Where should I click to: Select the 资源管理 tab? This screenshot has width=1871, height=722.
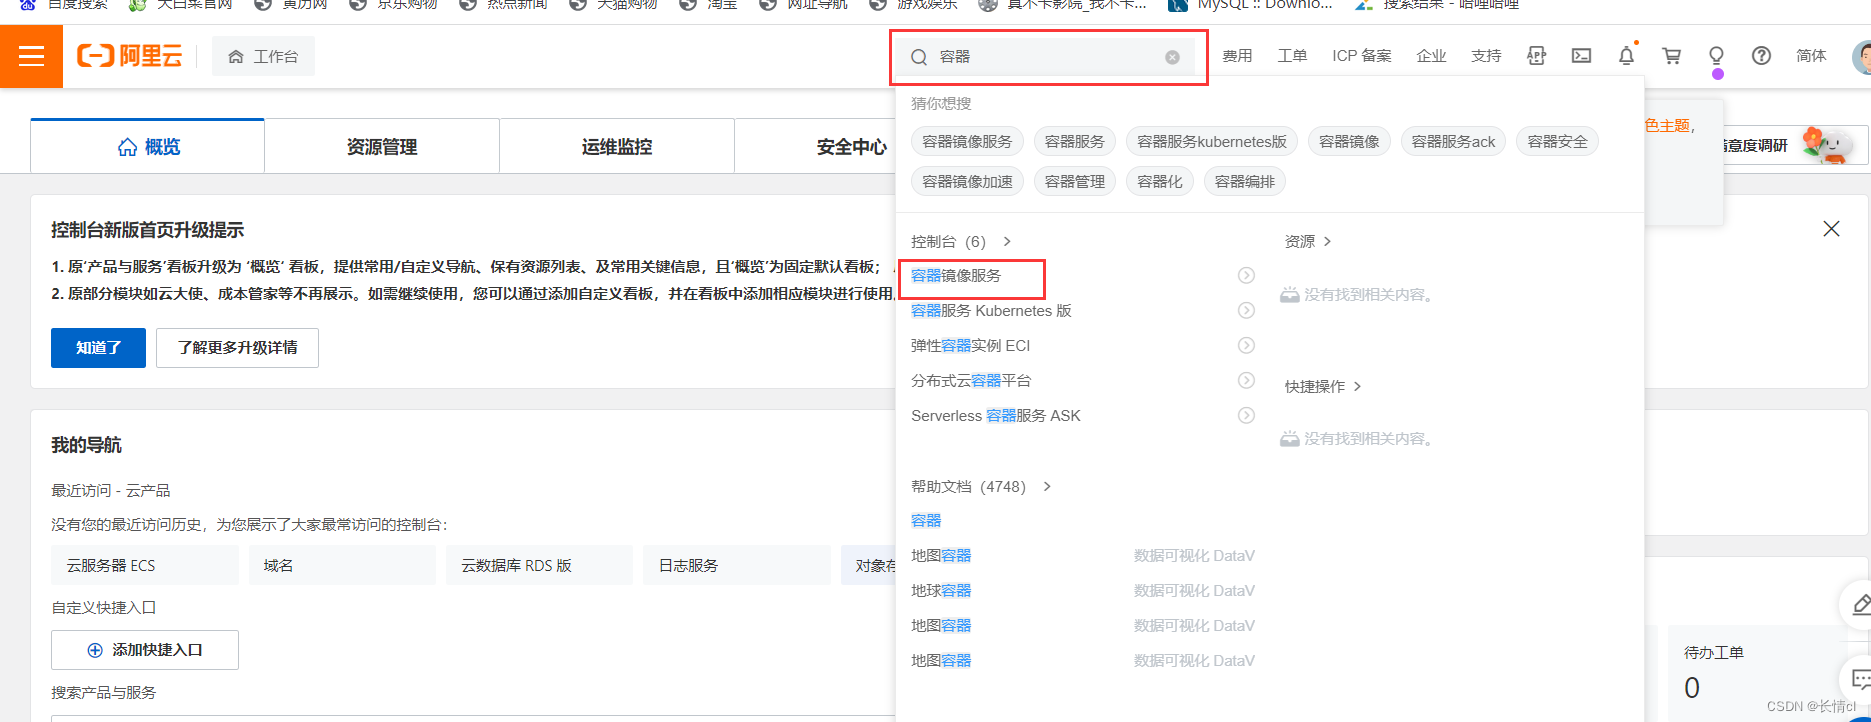pos(382,147)
